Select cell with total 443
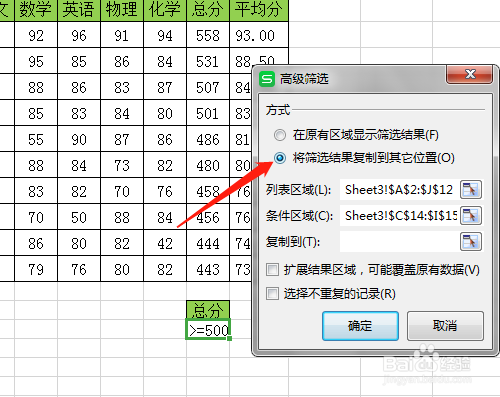The height and width of the screenshot is (397, 500). tap(208, 269)
